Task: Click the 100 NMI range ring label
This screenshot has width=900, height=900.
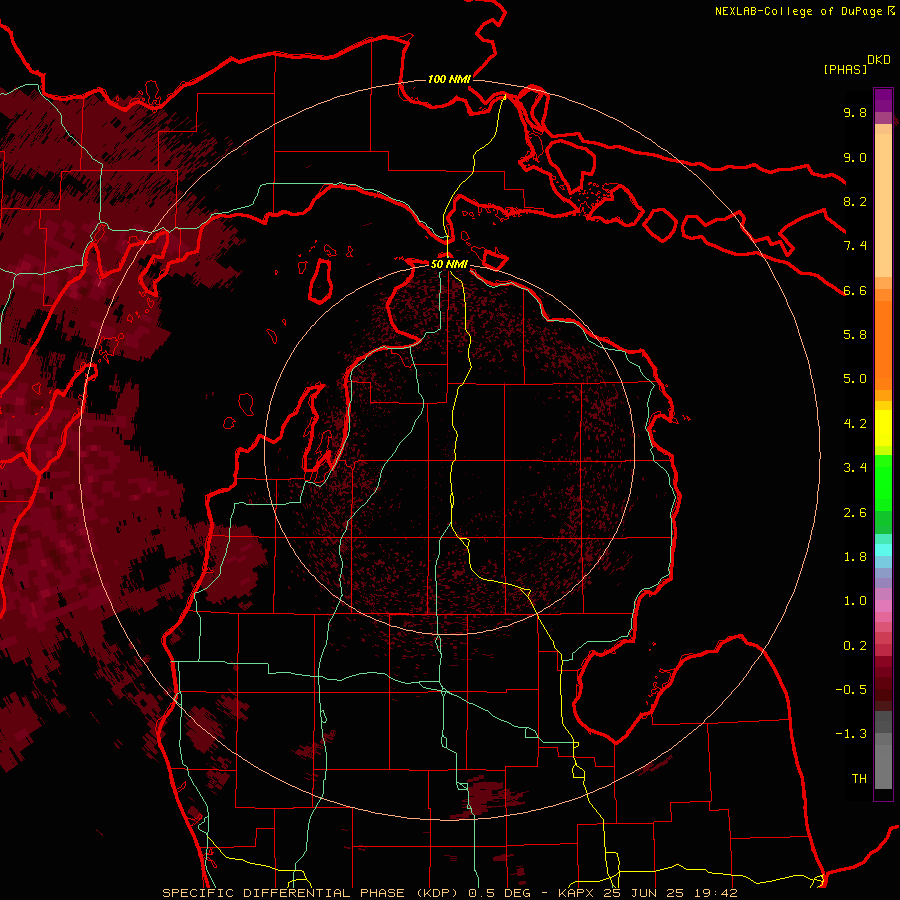Action: (449, 79)
